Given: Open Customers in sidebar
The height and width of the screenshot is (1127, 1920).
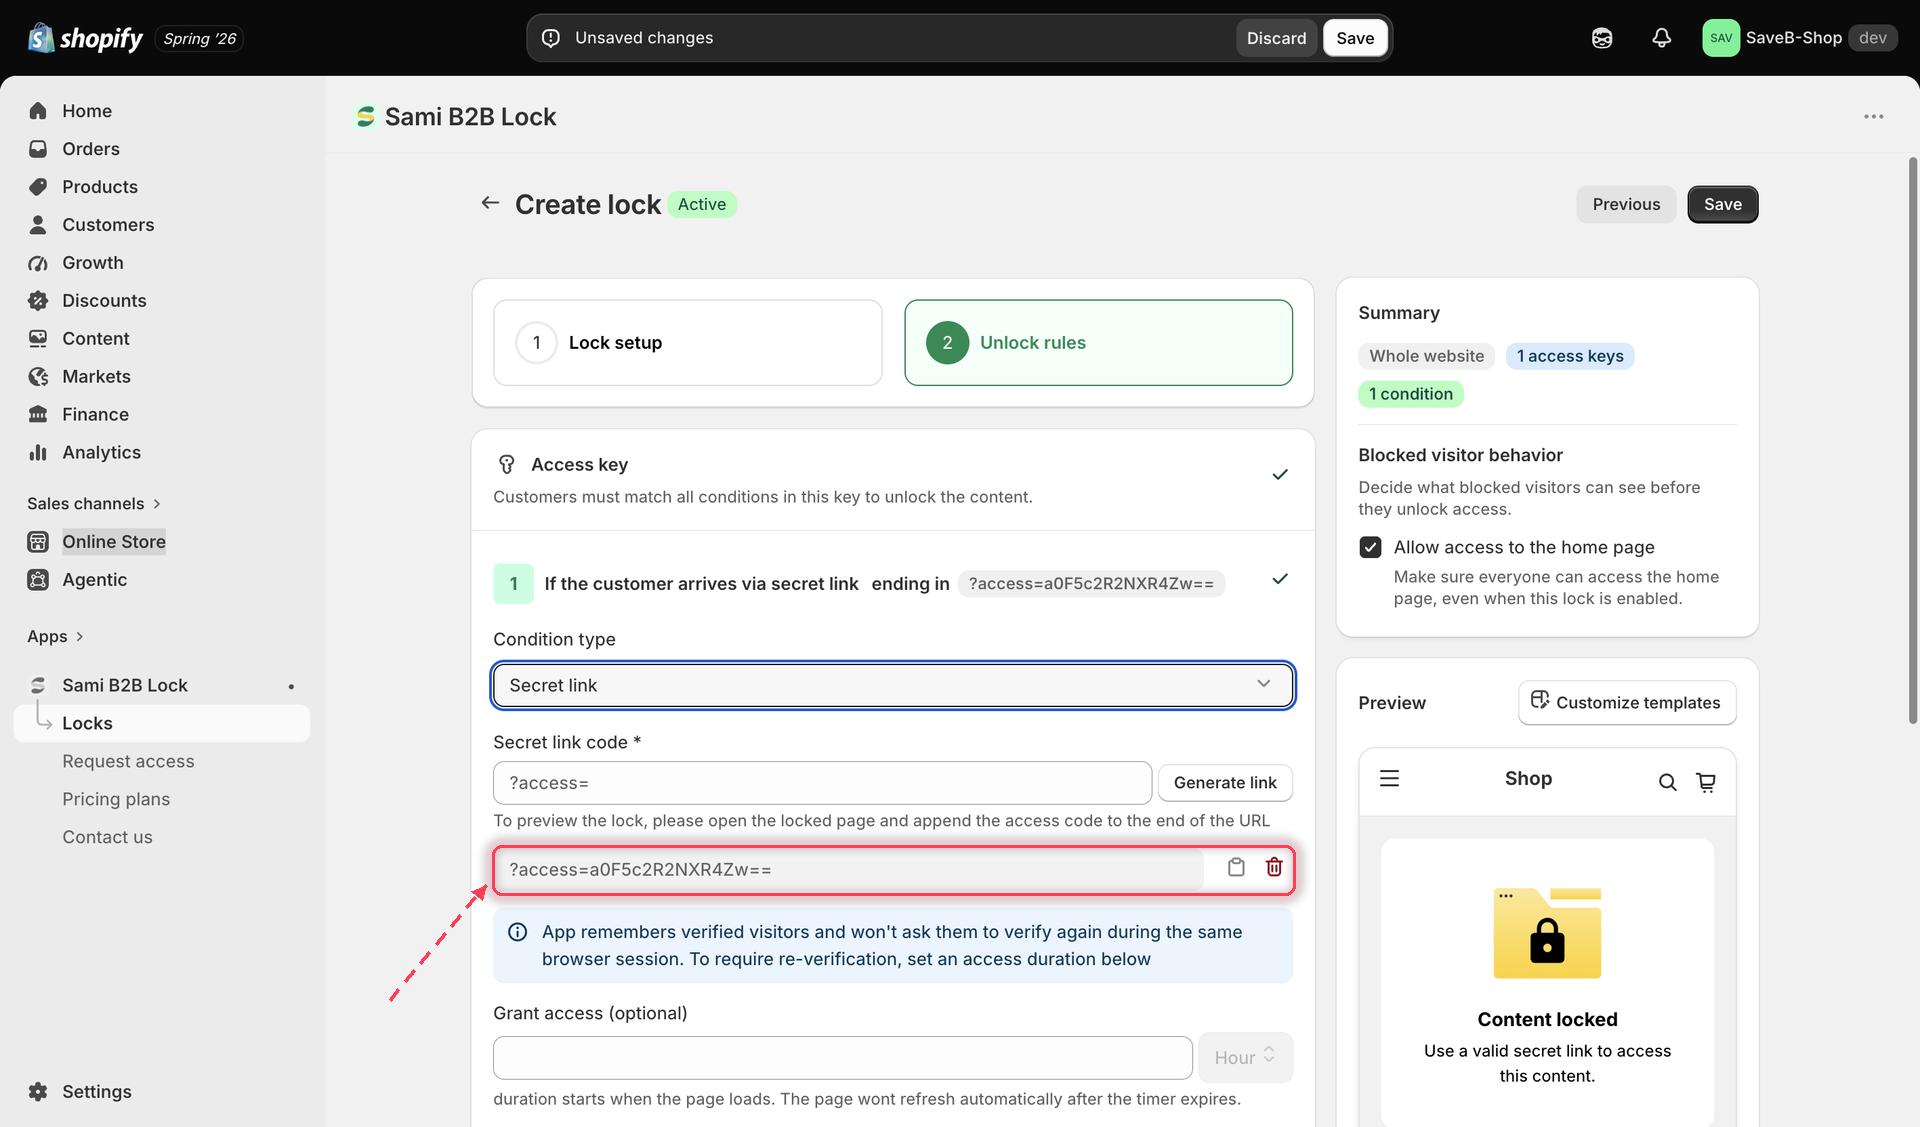Looking at the screenshot, I should [107, 225].
